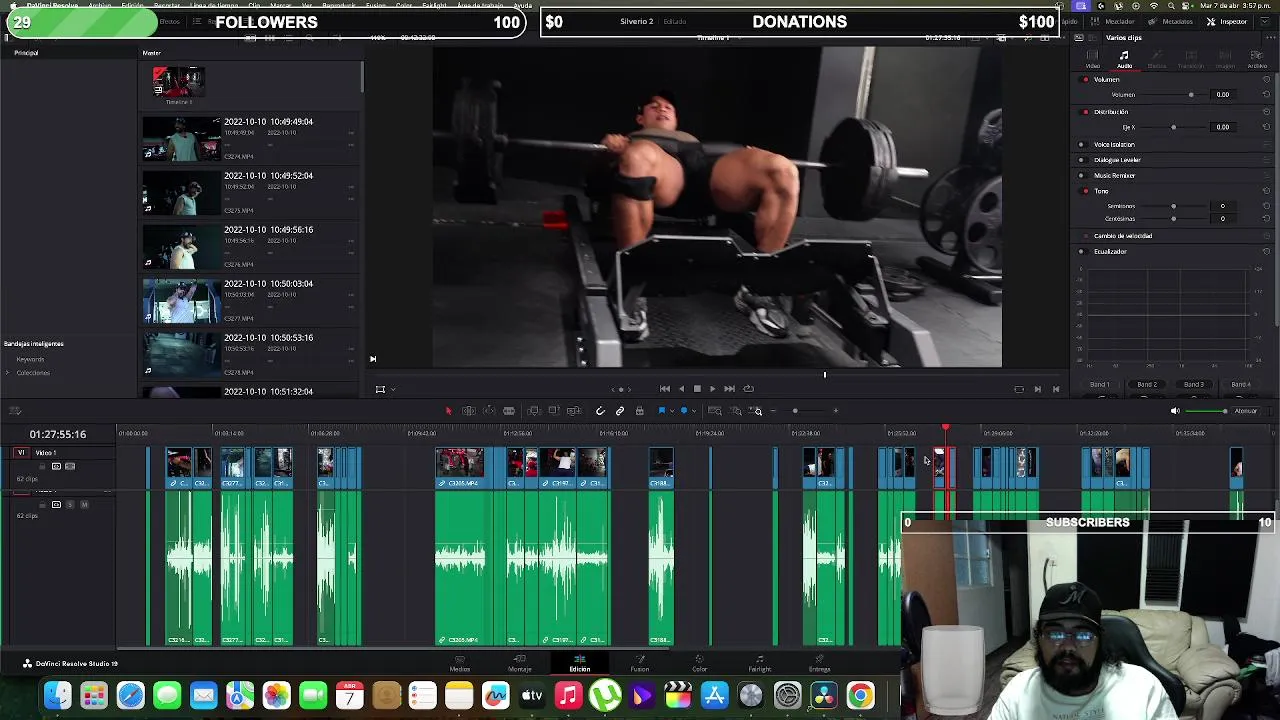Toggle the chain linked selection icon
Viewport: 1280px width, 720px height.
tap(620, 411)
